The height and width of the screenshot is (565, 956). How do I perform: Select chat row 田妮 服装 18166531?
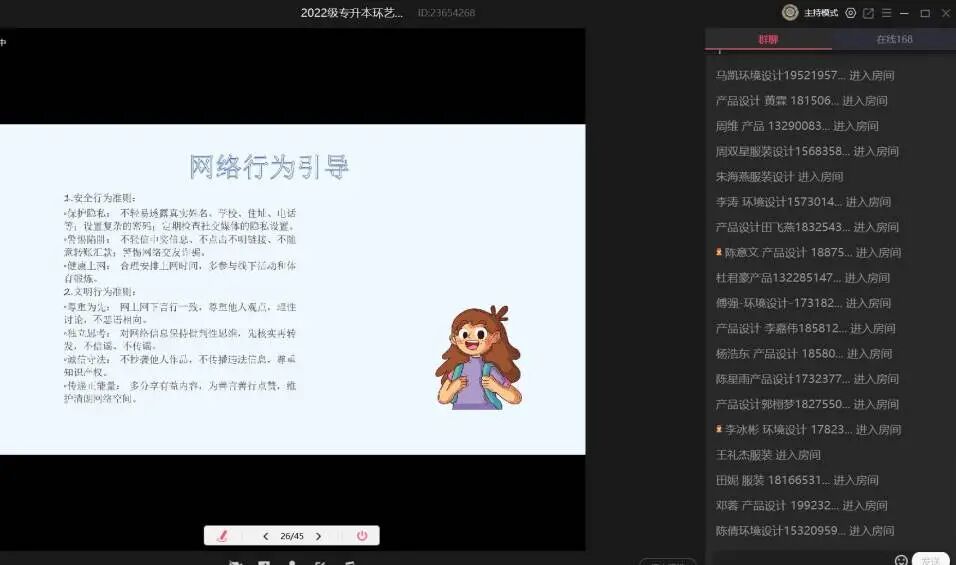[x=797, y=480]
